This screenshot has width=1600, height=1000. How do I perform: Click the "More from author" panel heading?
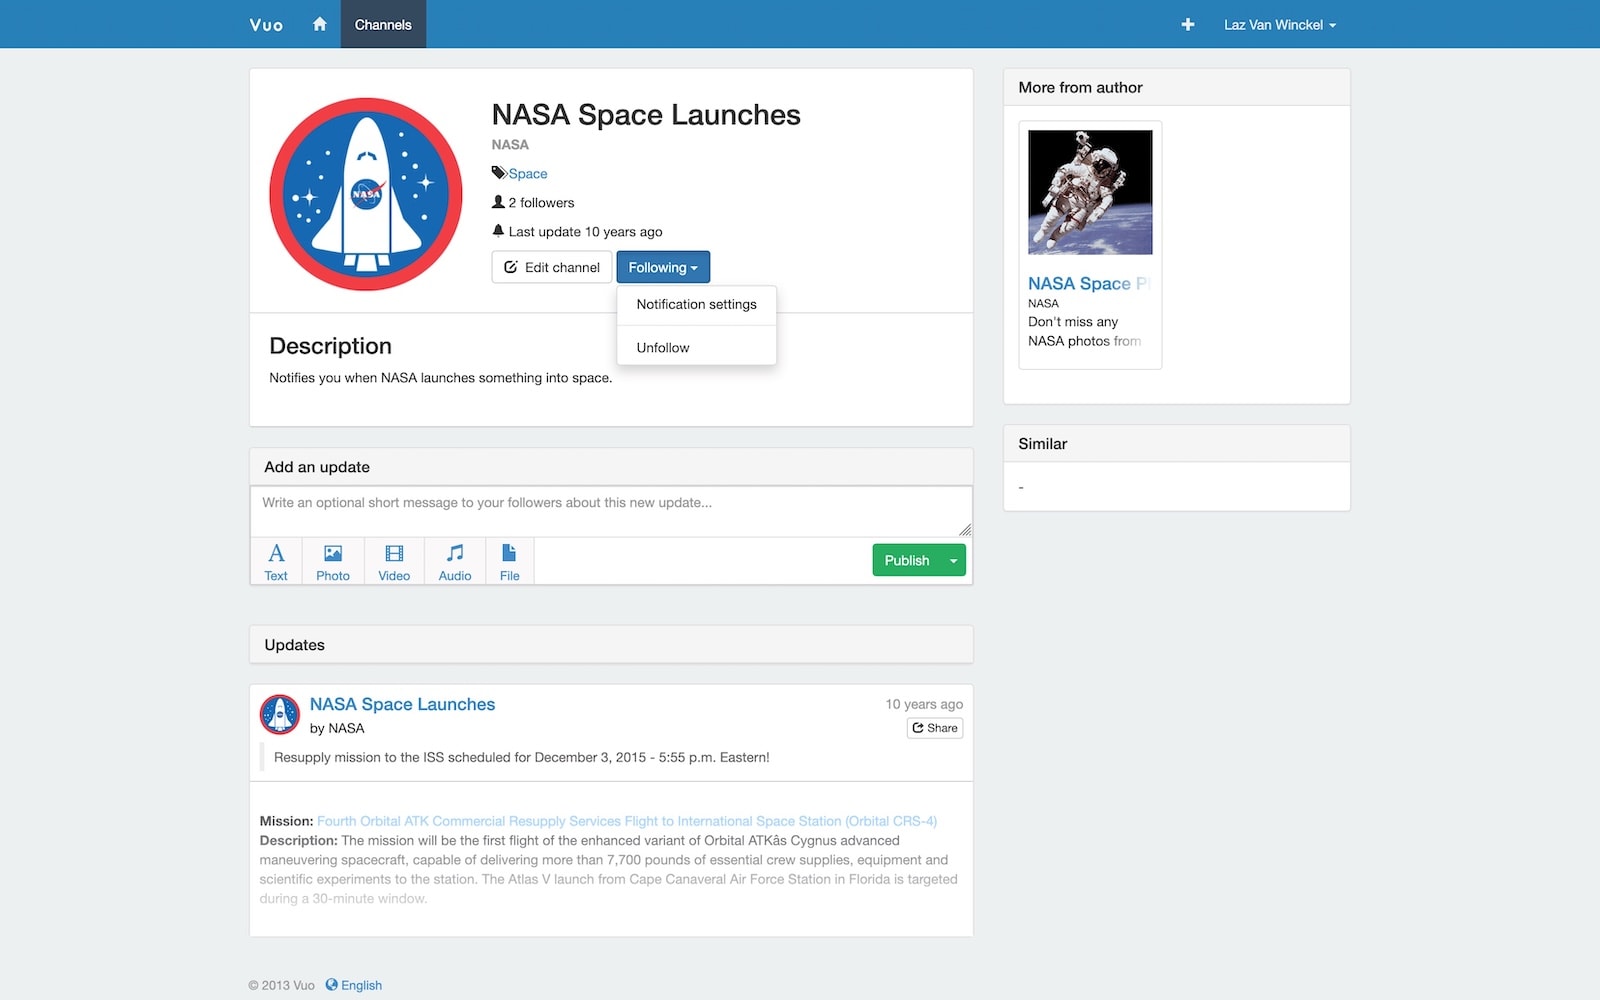1080,87
